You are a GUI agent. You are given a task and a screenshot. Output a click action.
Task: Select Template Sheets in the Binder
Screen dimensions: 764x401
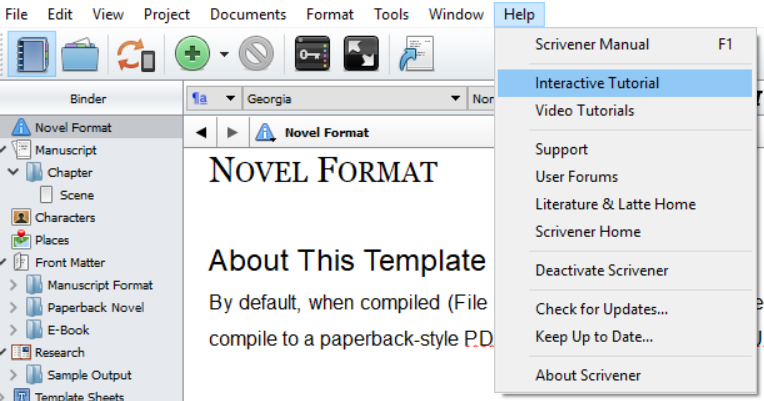click(79, 396)
